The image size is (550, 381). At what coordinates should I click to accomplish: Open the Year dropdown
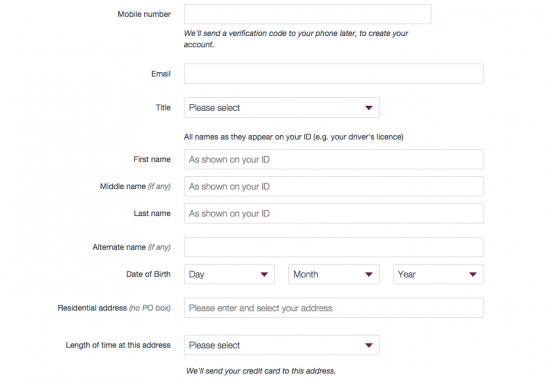pyautogui.click(x=438, y=274)
